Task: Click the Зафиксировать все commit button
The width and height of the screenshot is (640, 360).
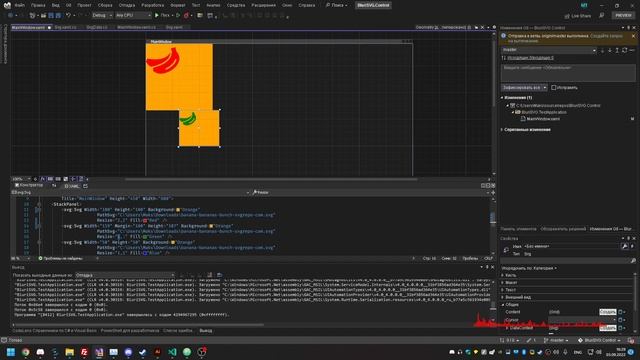Action: tap(521, 87)
